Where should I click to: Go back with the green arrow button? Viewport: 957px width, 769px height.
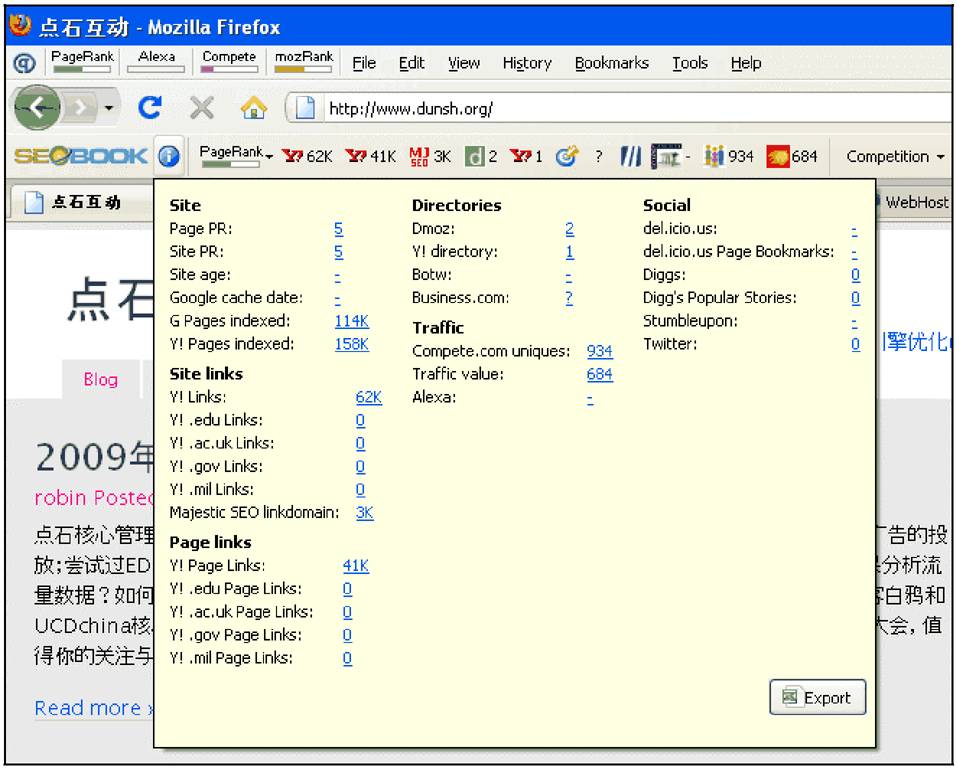(37, 108)
